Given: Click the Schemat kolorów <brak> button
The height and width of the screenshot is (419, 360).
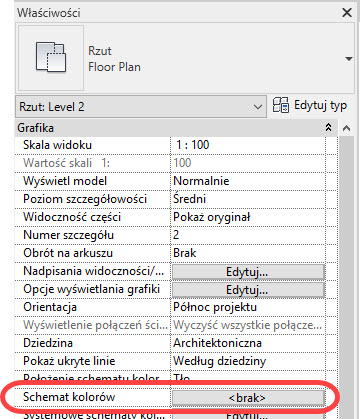Looking at the screenshot, I should [x=248, y=398].
